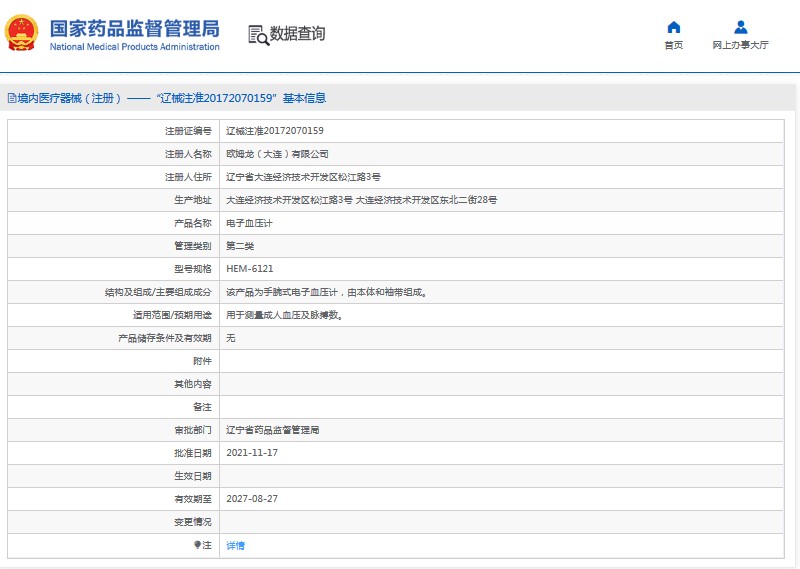
Task: Click the national emblem logo
Action: pyautogui.click(x=21, y=33)
